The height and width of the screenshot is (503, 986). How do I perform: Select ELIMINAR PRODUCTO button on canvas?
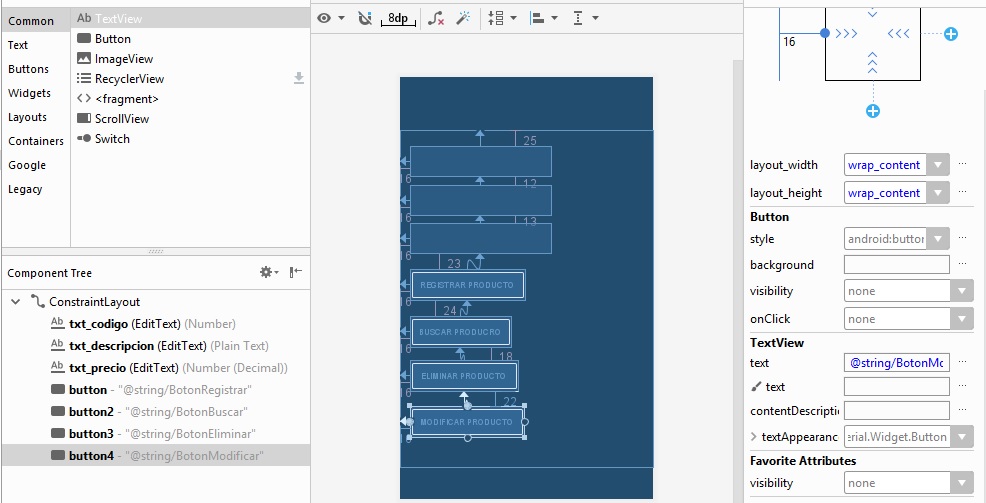click(x=464, y=376)
